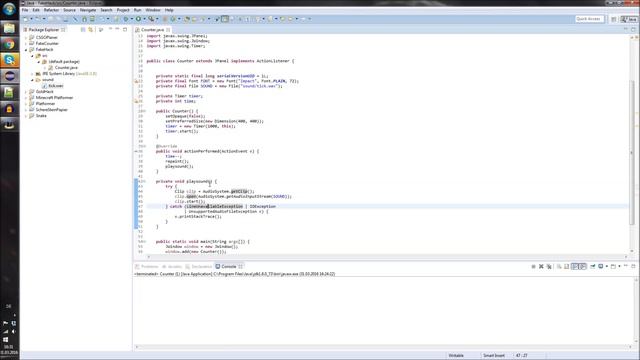
Task: Click the Windows Start orb
Action: click(9, 9)
